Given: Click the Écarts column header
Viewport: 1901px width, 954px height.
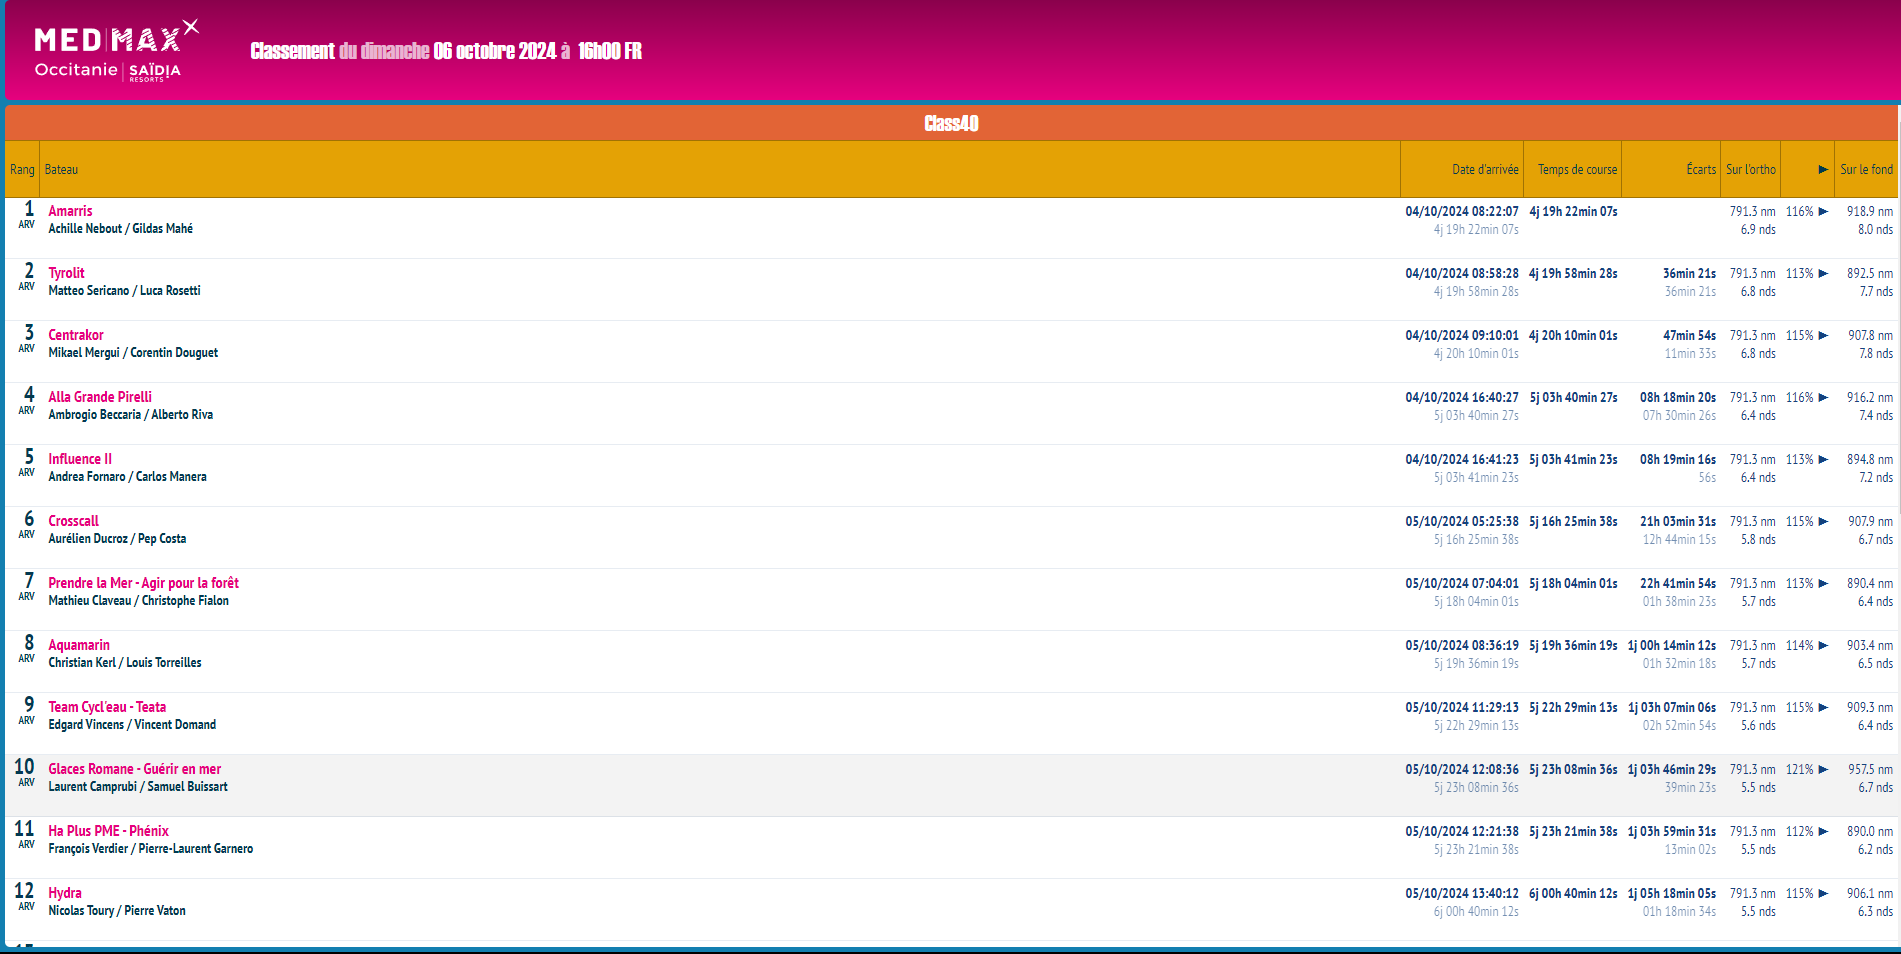Looking at the screenshot, I should click(x=1700, y=170).
